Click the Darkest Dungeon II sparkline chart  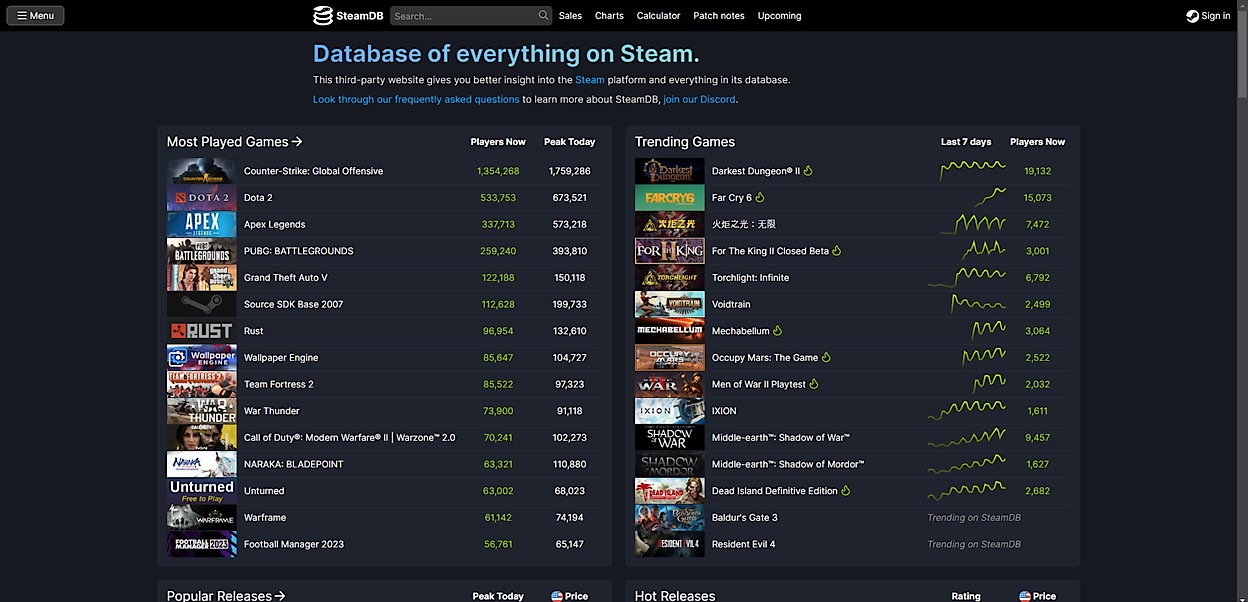click(972, 170)
